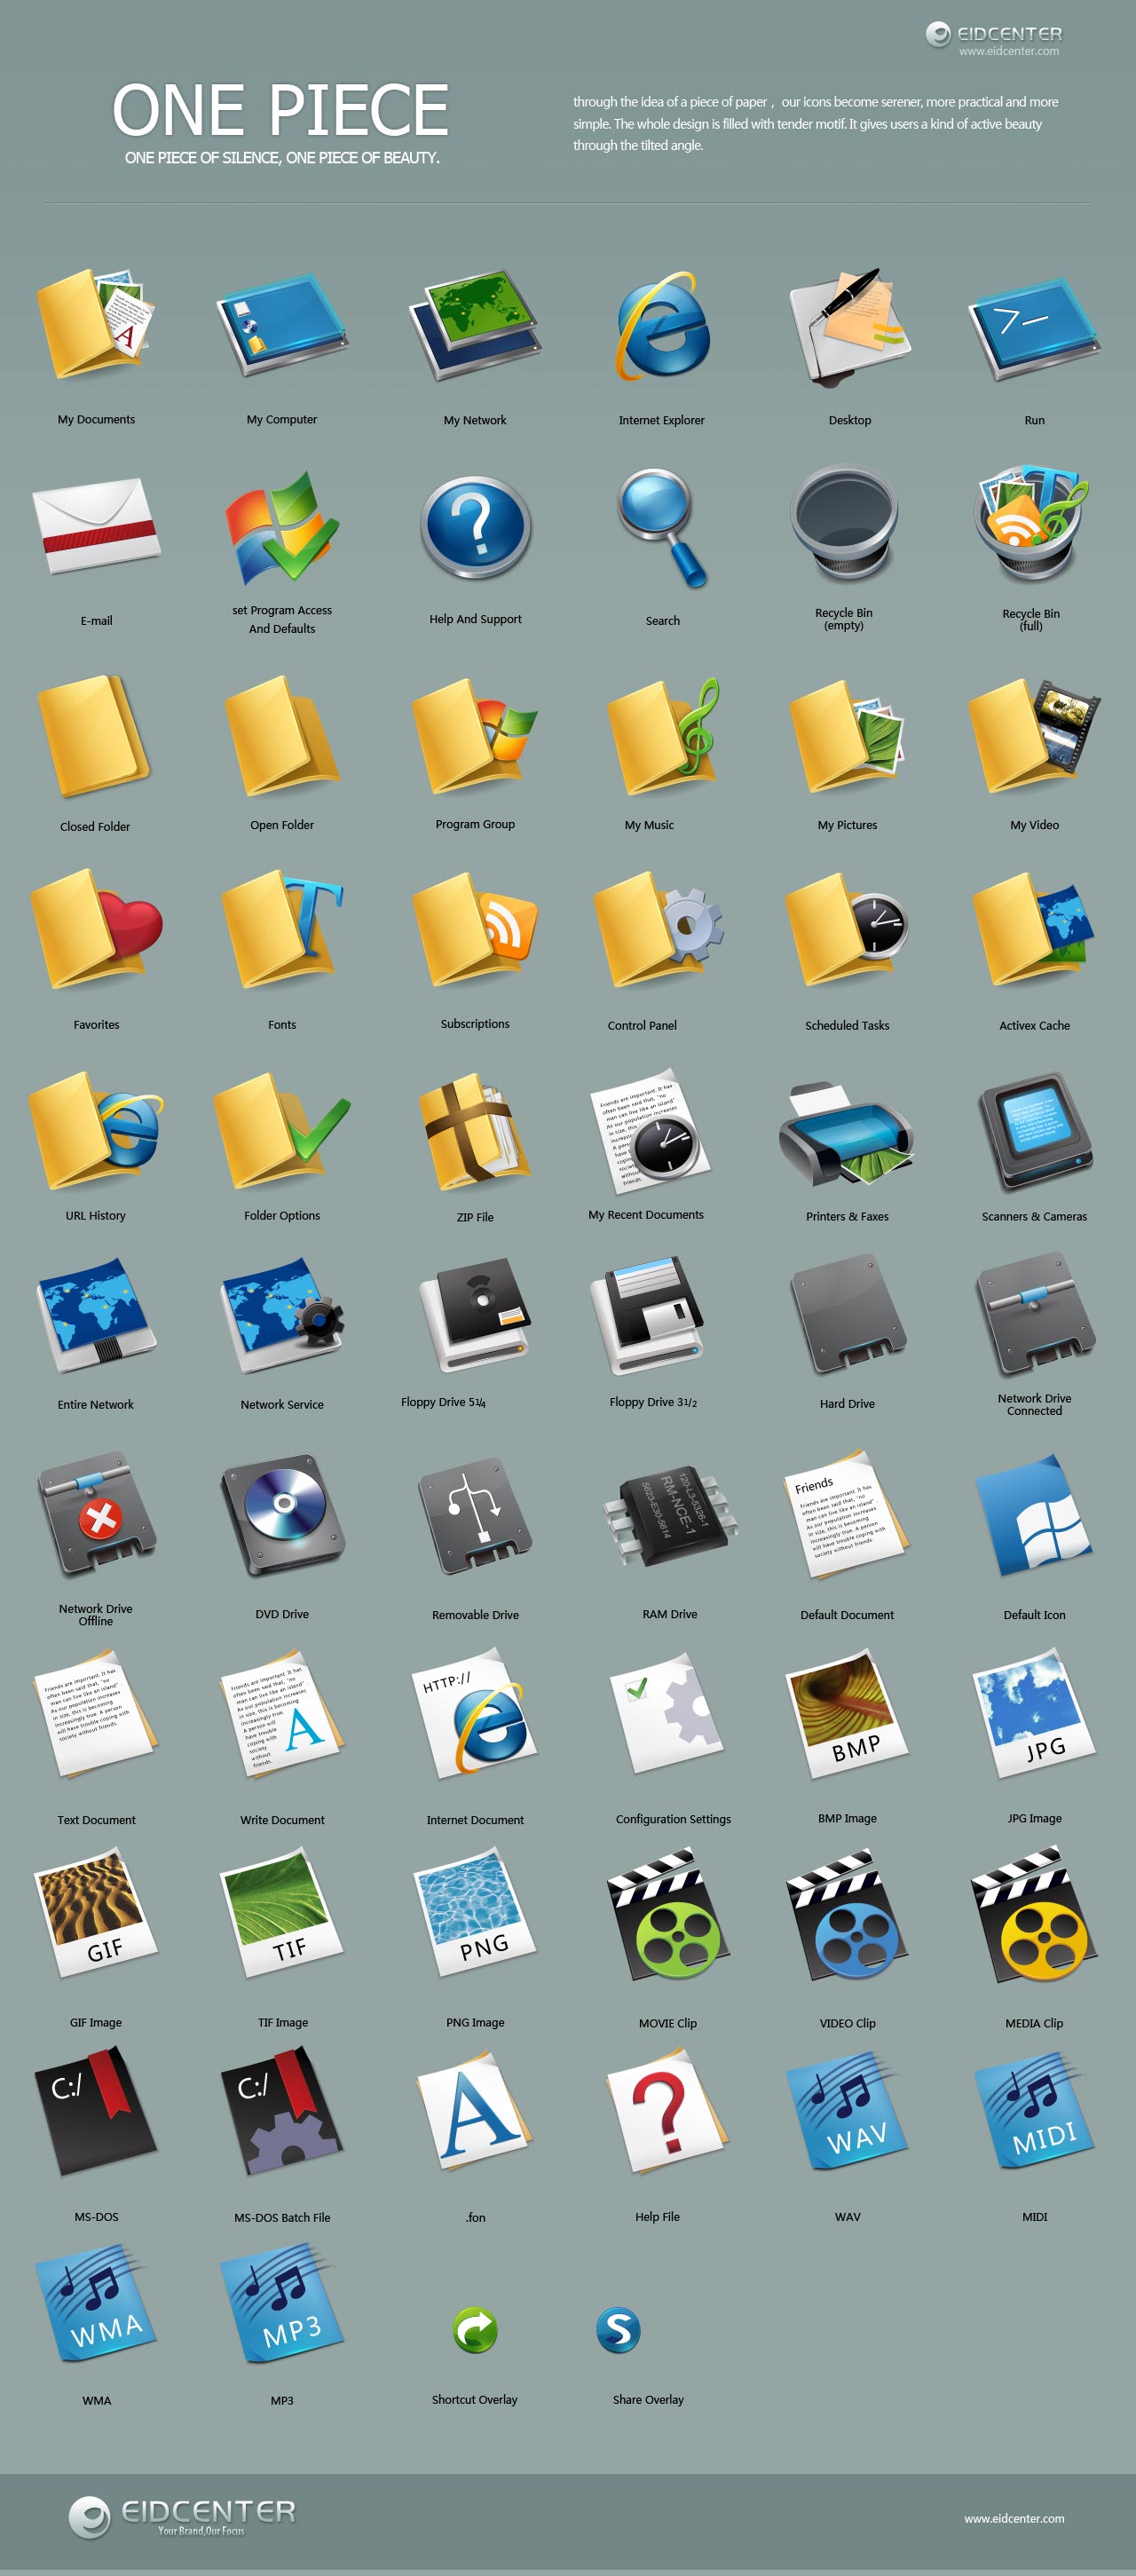1136x2576 pixels.
Task: Click the MP3 audio icon
Action: point(282,2304)
